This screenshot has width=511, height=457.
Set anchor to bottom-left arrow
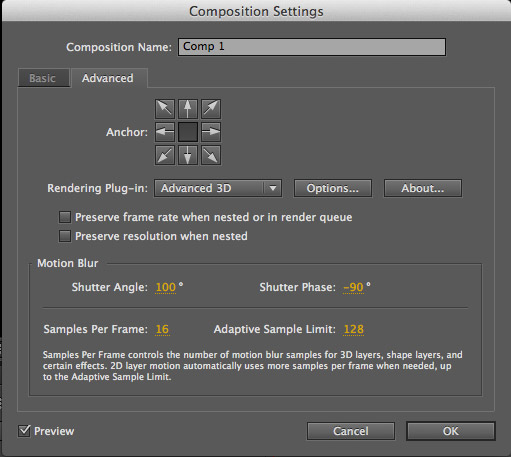pyautogui.click(x=165, y=155)
